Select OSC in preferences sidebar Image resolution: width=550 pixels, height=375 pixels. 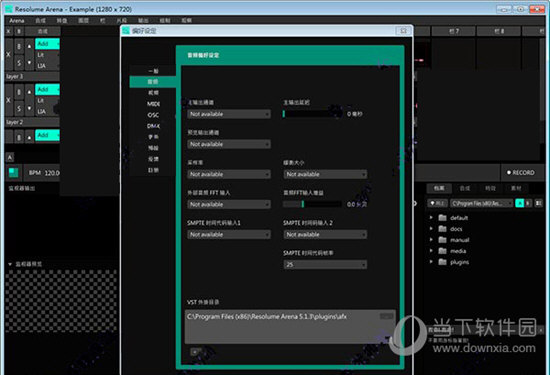(x=153, y=115)
